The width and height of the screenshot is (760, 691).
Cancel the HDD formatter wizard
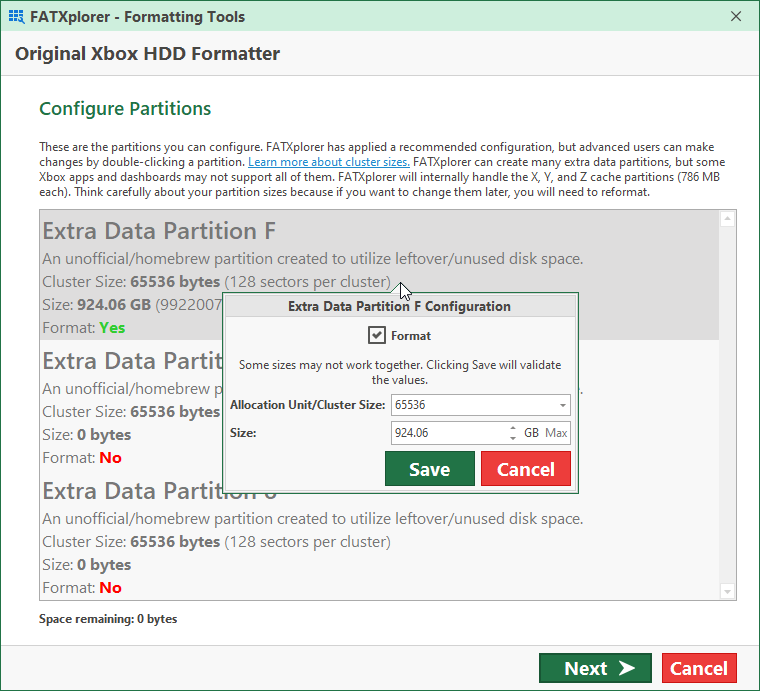click(x=699, y=668)
